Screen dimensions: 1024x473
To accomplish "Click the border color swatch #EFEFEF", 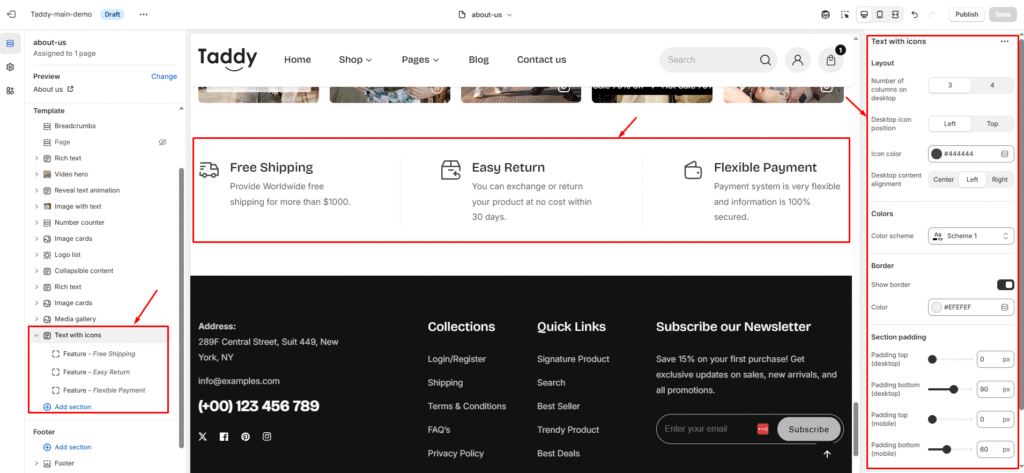I will point(937,307).
